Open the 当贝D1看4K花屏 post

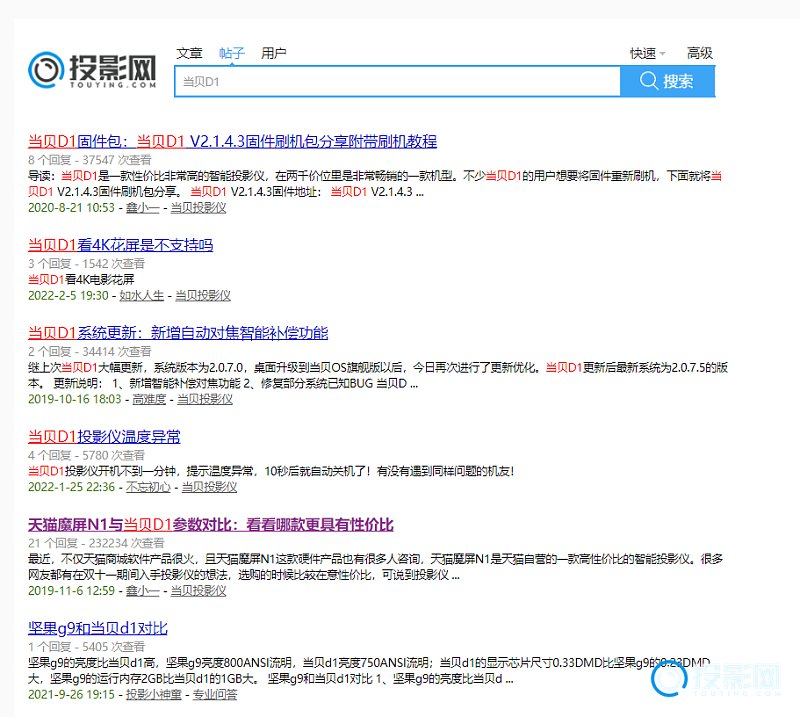click(120, 245)
